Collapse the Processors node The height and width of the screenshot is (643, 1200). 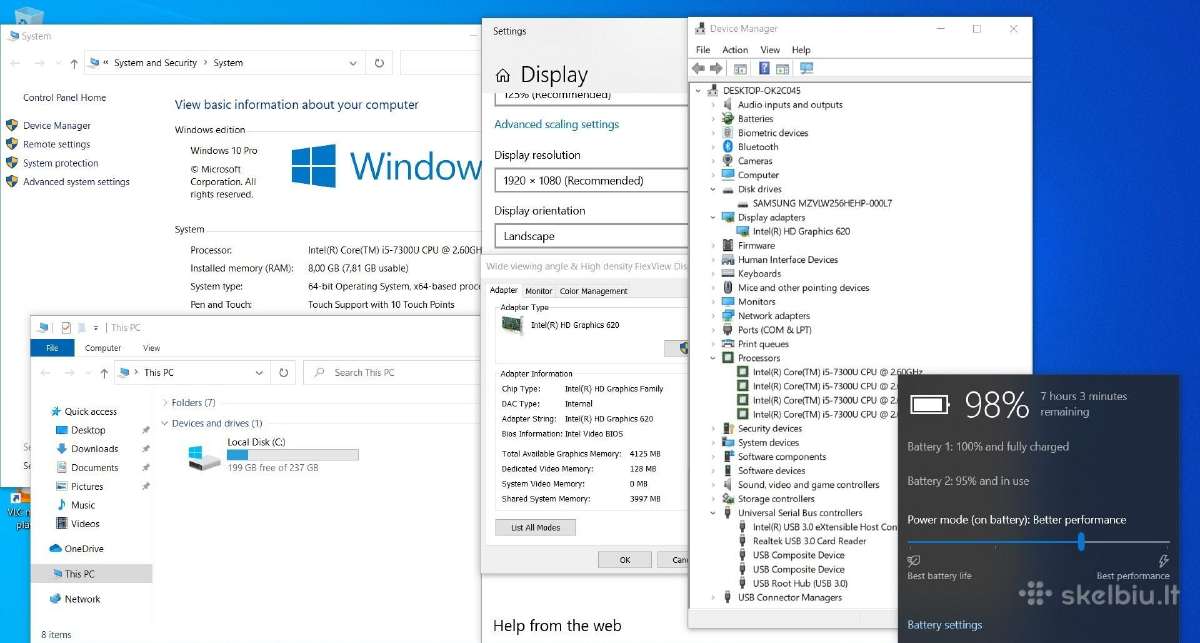pos(713,358)
